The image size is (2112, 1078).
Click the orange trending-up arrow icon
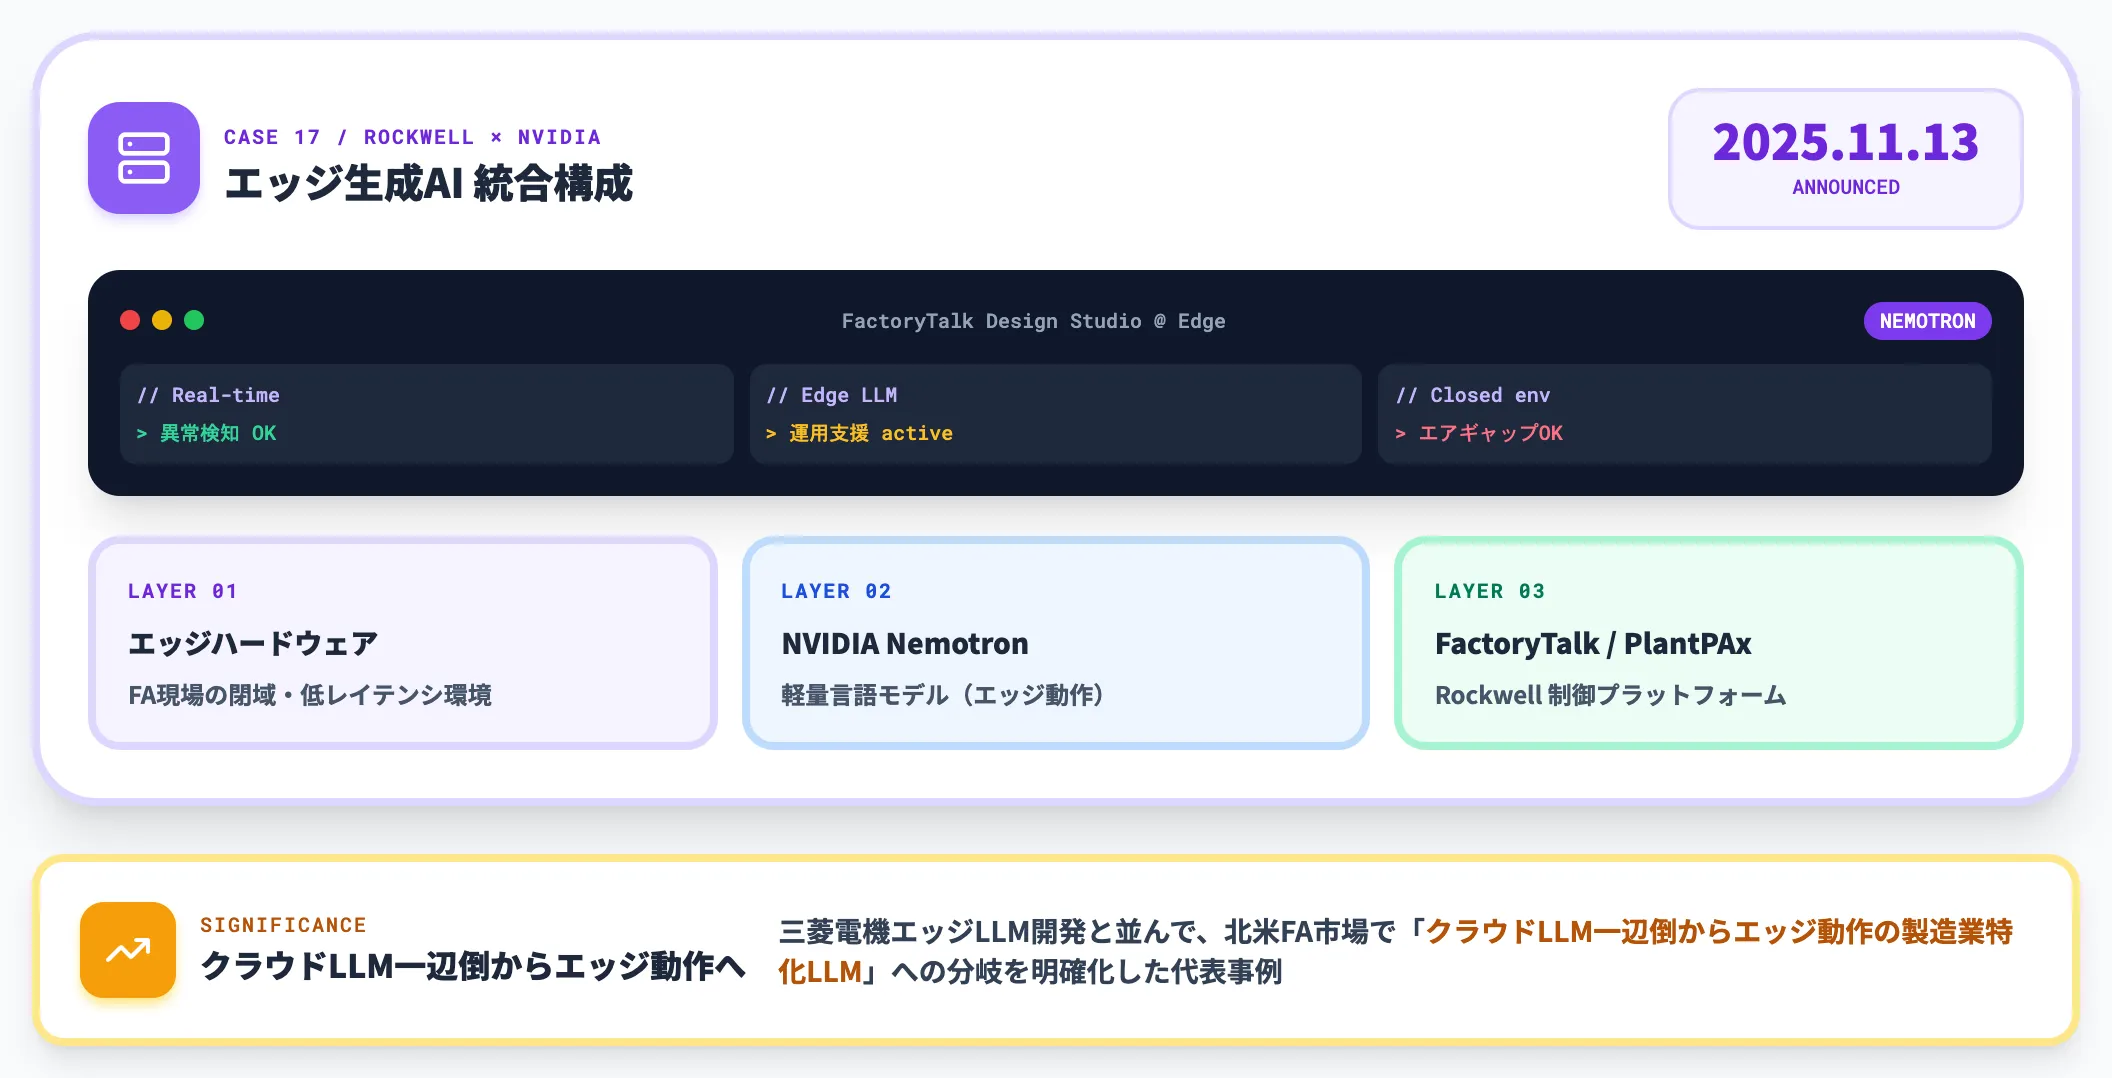(x=128, y=950)
